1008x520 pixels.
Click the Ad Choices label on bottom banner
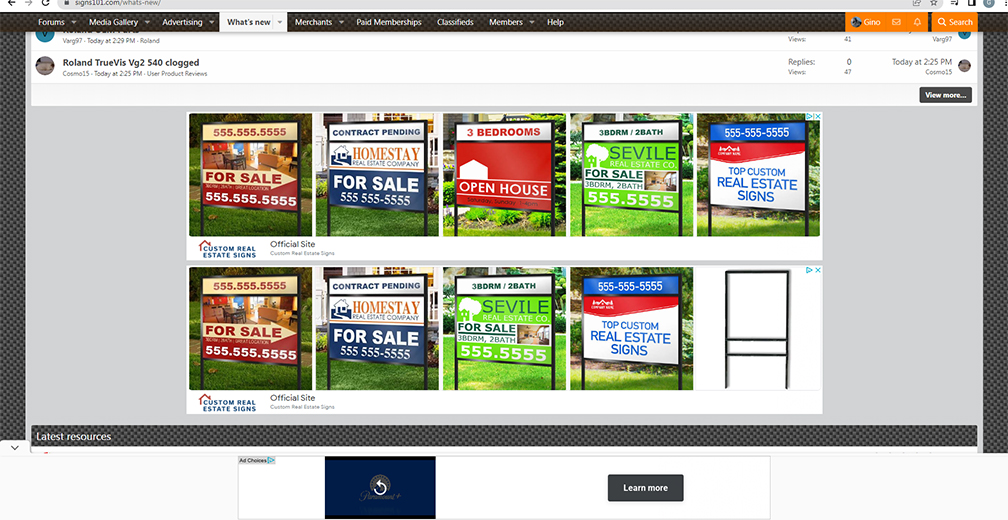tap(256, 460)
